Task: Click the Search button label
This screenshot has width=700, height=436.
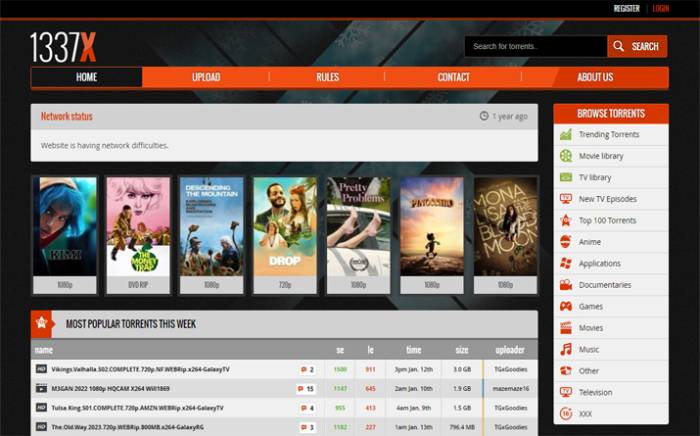Action: tap(645, 46)
